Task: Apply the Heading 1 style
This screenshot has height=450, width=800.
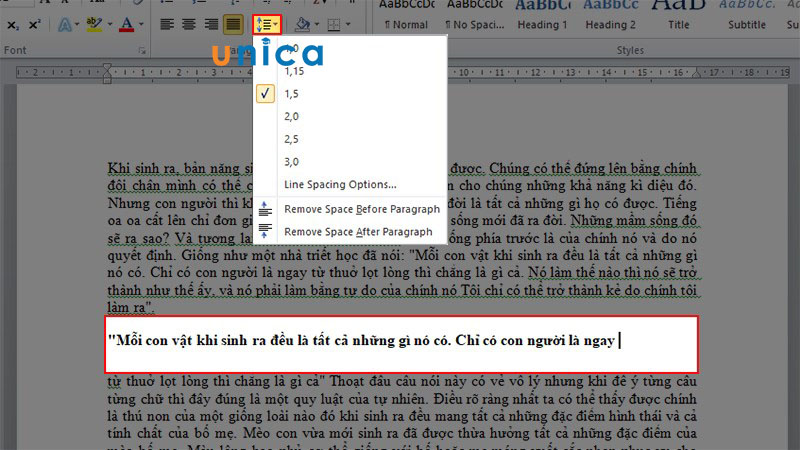Action: 542,16
